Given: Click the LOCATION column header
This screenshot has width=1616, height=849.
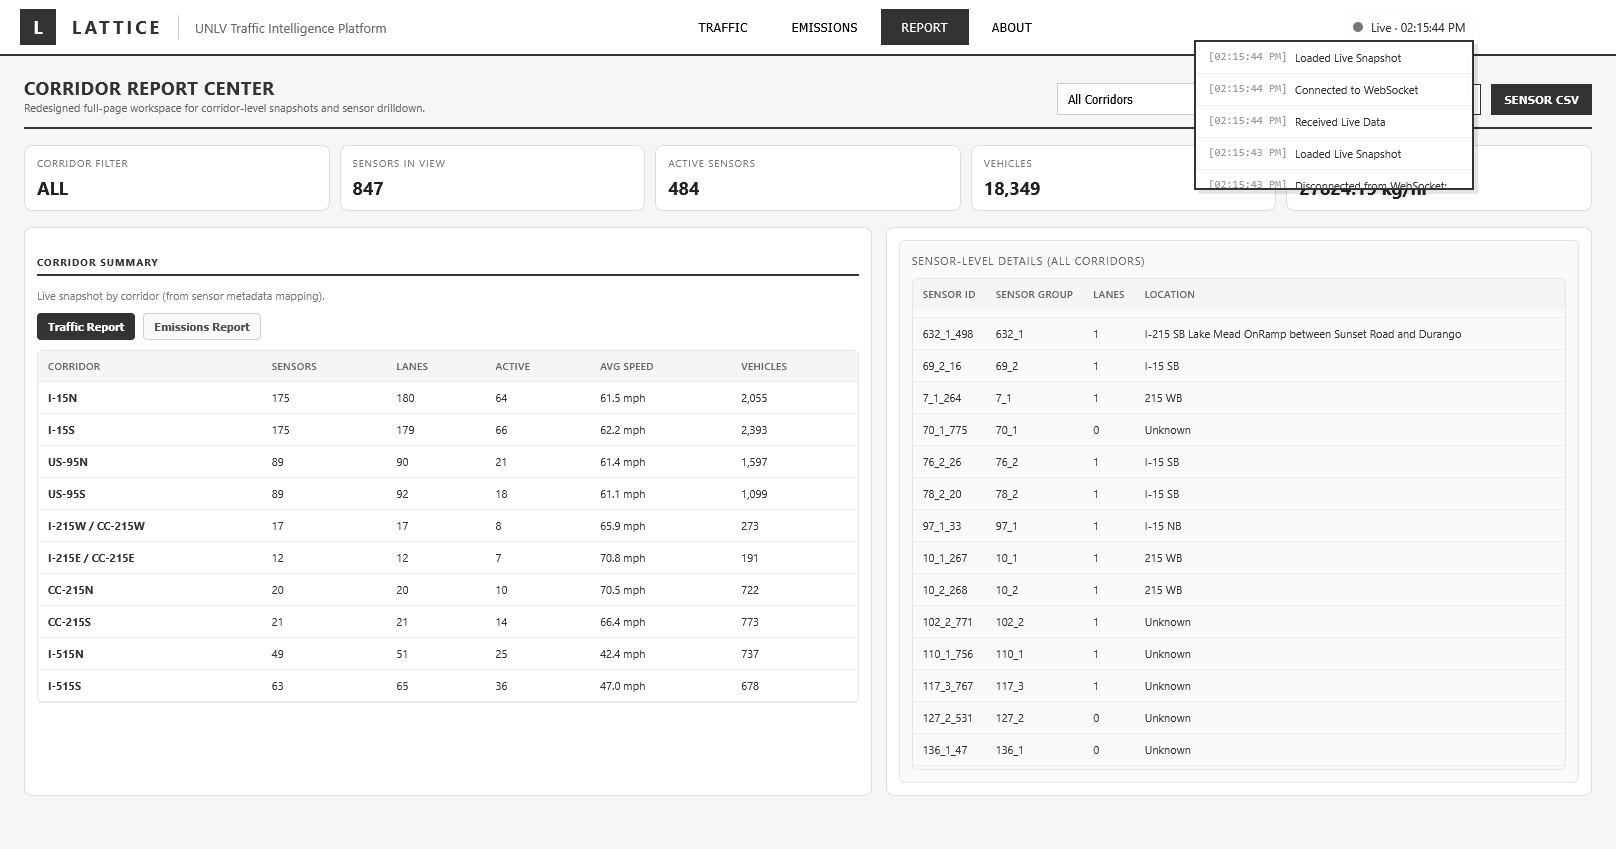Looking at the screenshot, I should (1169, 295).
